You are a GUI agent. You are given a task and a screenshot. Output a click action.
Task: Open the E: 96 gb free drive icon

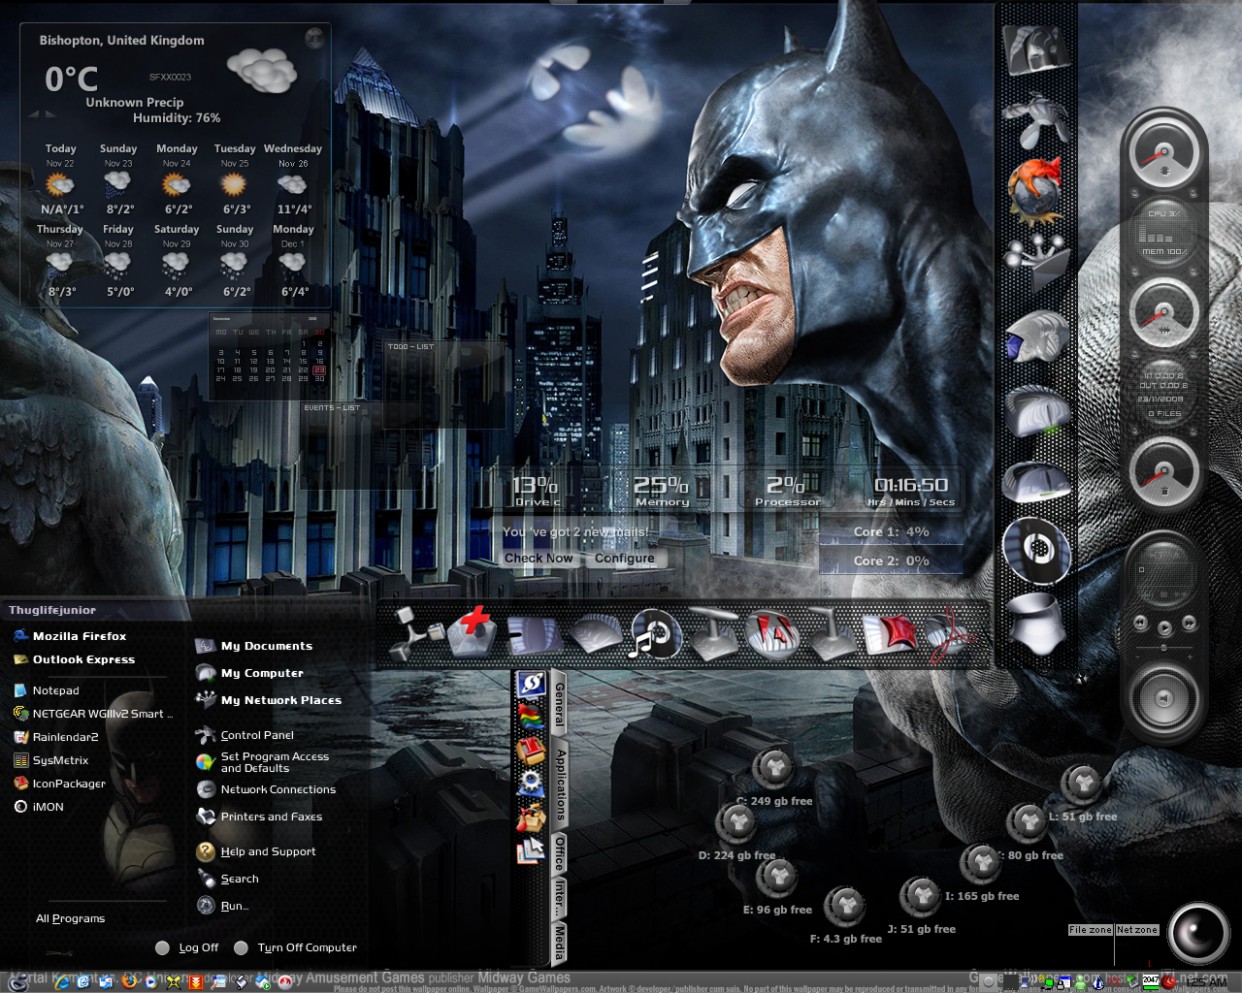pyautogui.click(x=776, y=878)
